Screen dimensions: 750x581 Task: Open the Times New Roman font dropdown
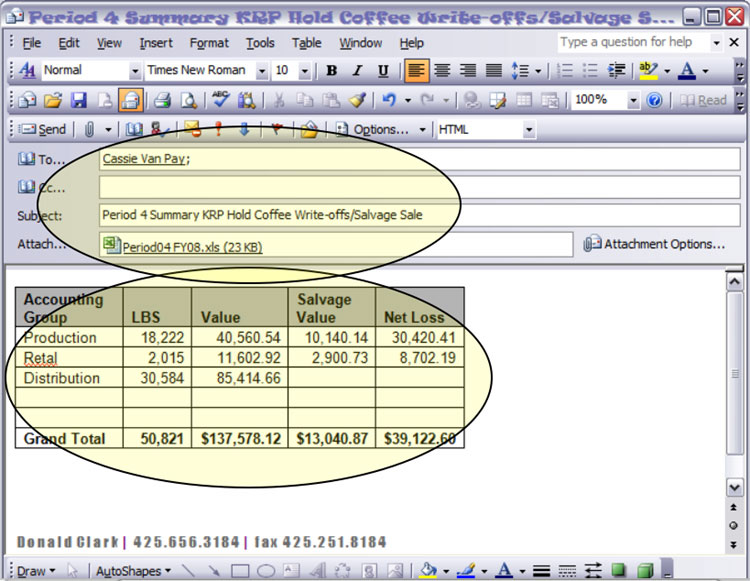(261, 71)
